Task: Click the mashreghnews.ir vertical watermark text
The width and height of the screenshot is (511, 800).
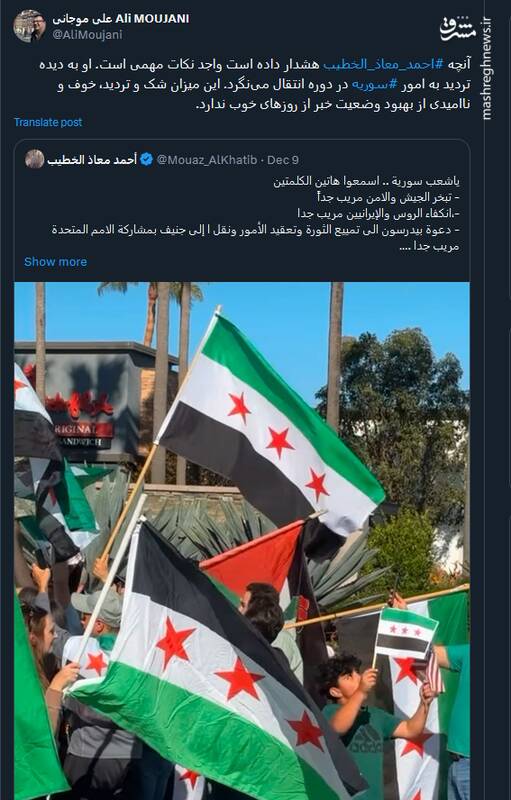Action: tap(486, 68)
